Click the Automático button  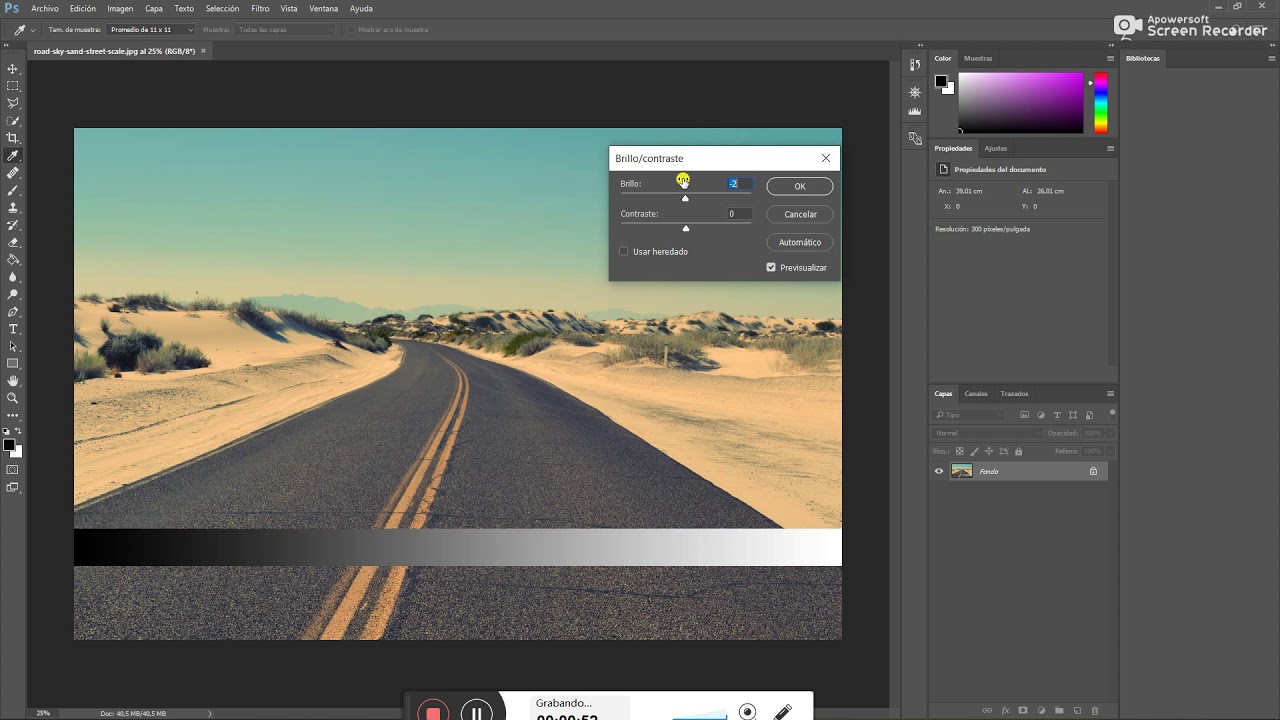800,242
